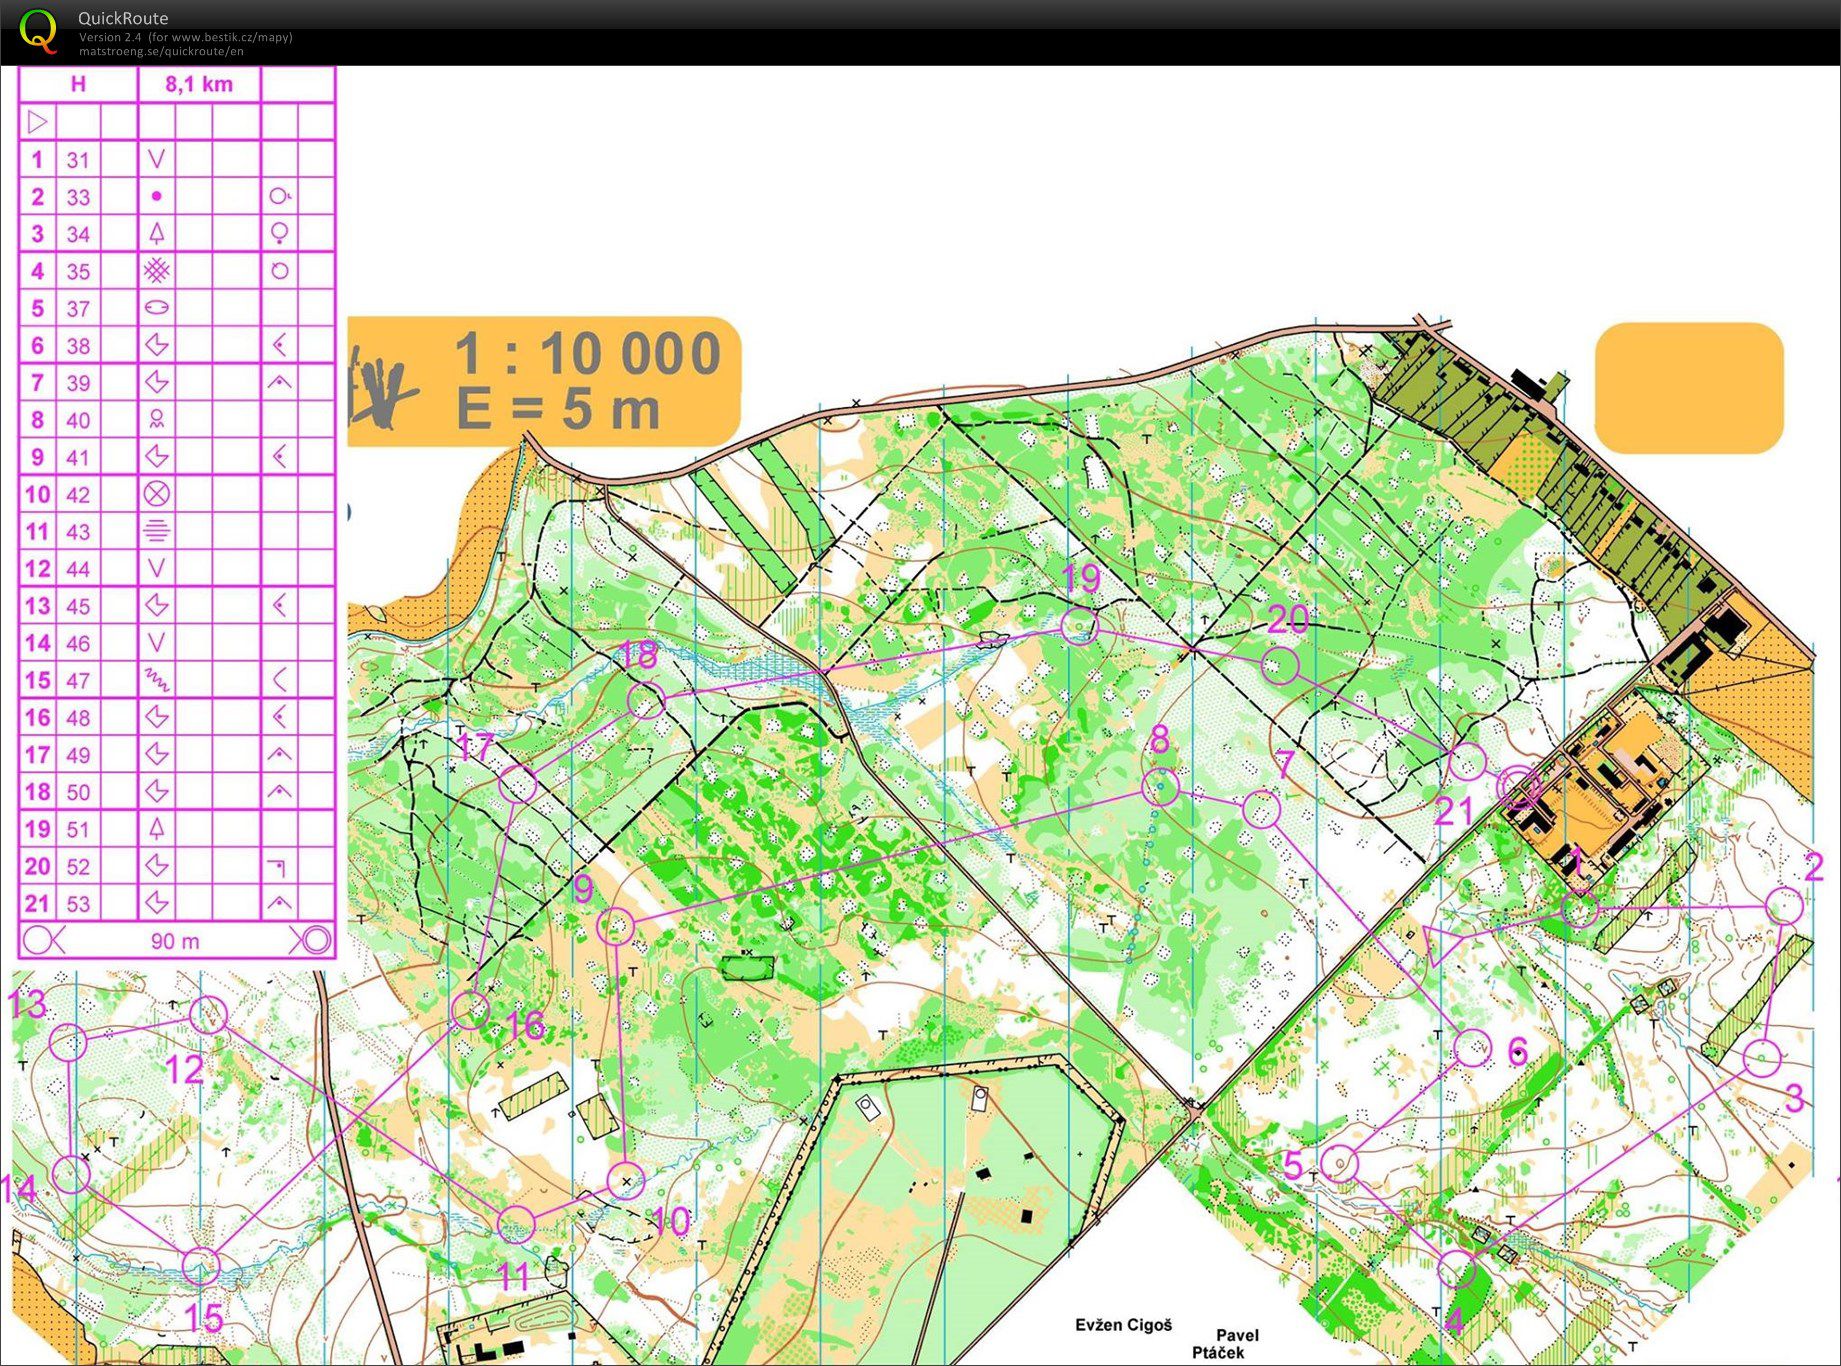Viewport: 1841px width, 1366px height.
Task: Click control circle 19 on the map
Action: tap(1079, 626)
